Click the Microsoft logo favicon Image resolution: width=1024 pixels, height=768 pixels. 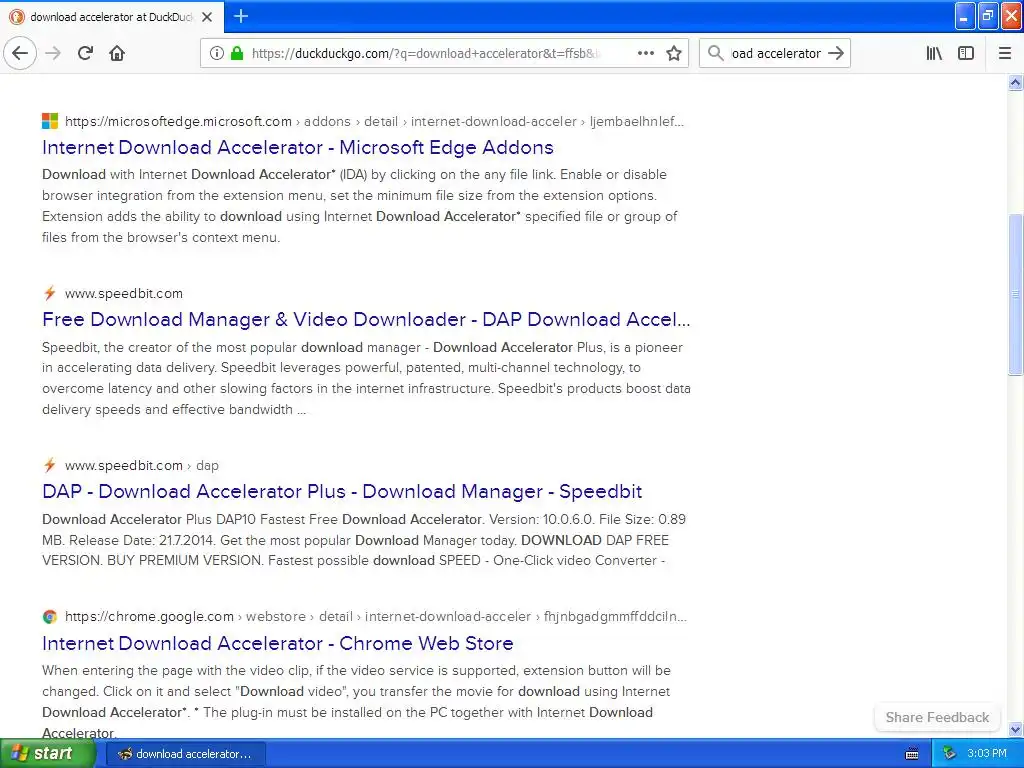50,121
